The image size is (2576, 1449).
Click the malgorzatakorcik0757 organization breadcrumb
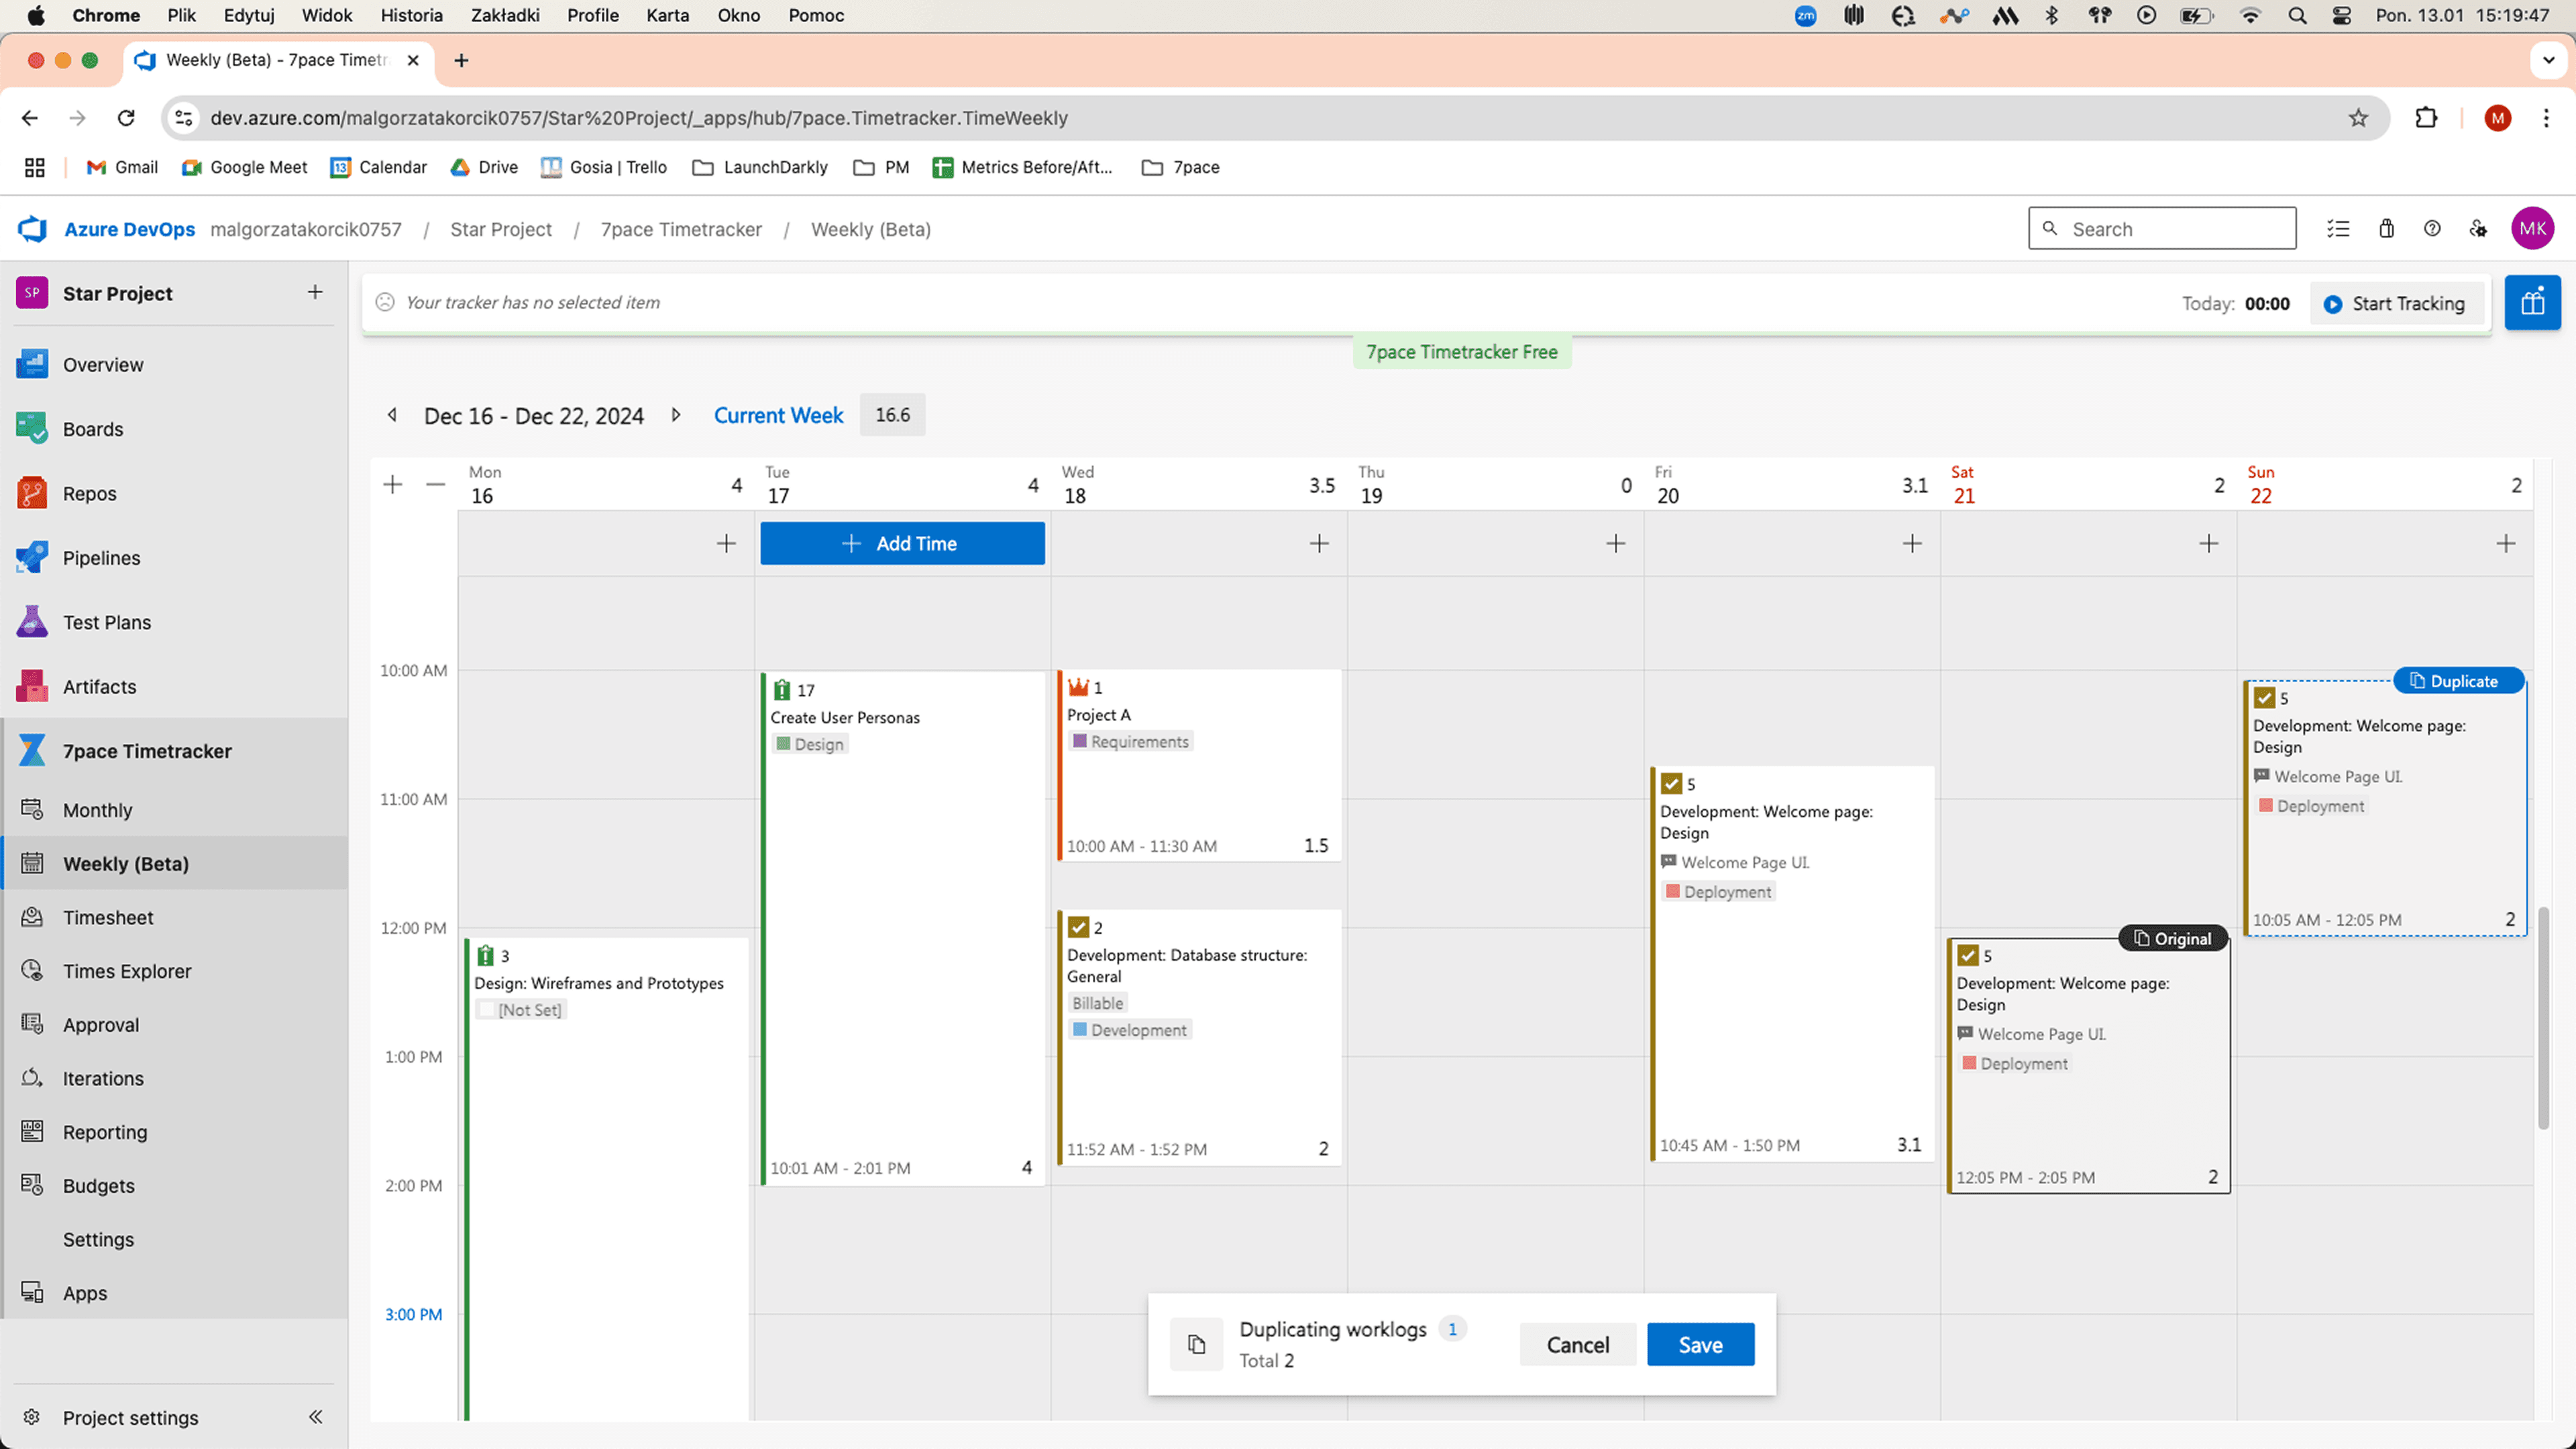pos(306,229)
